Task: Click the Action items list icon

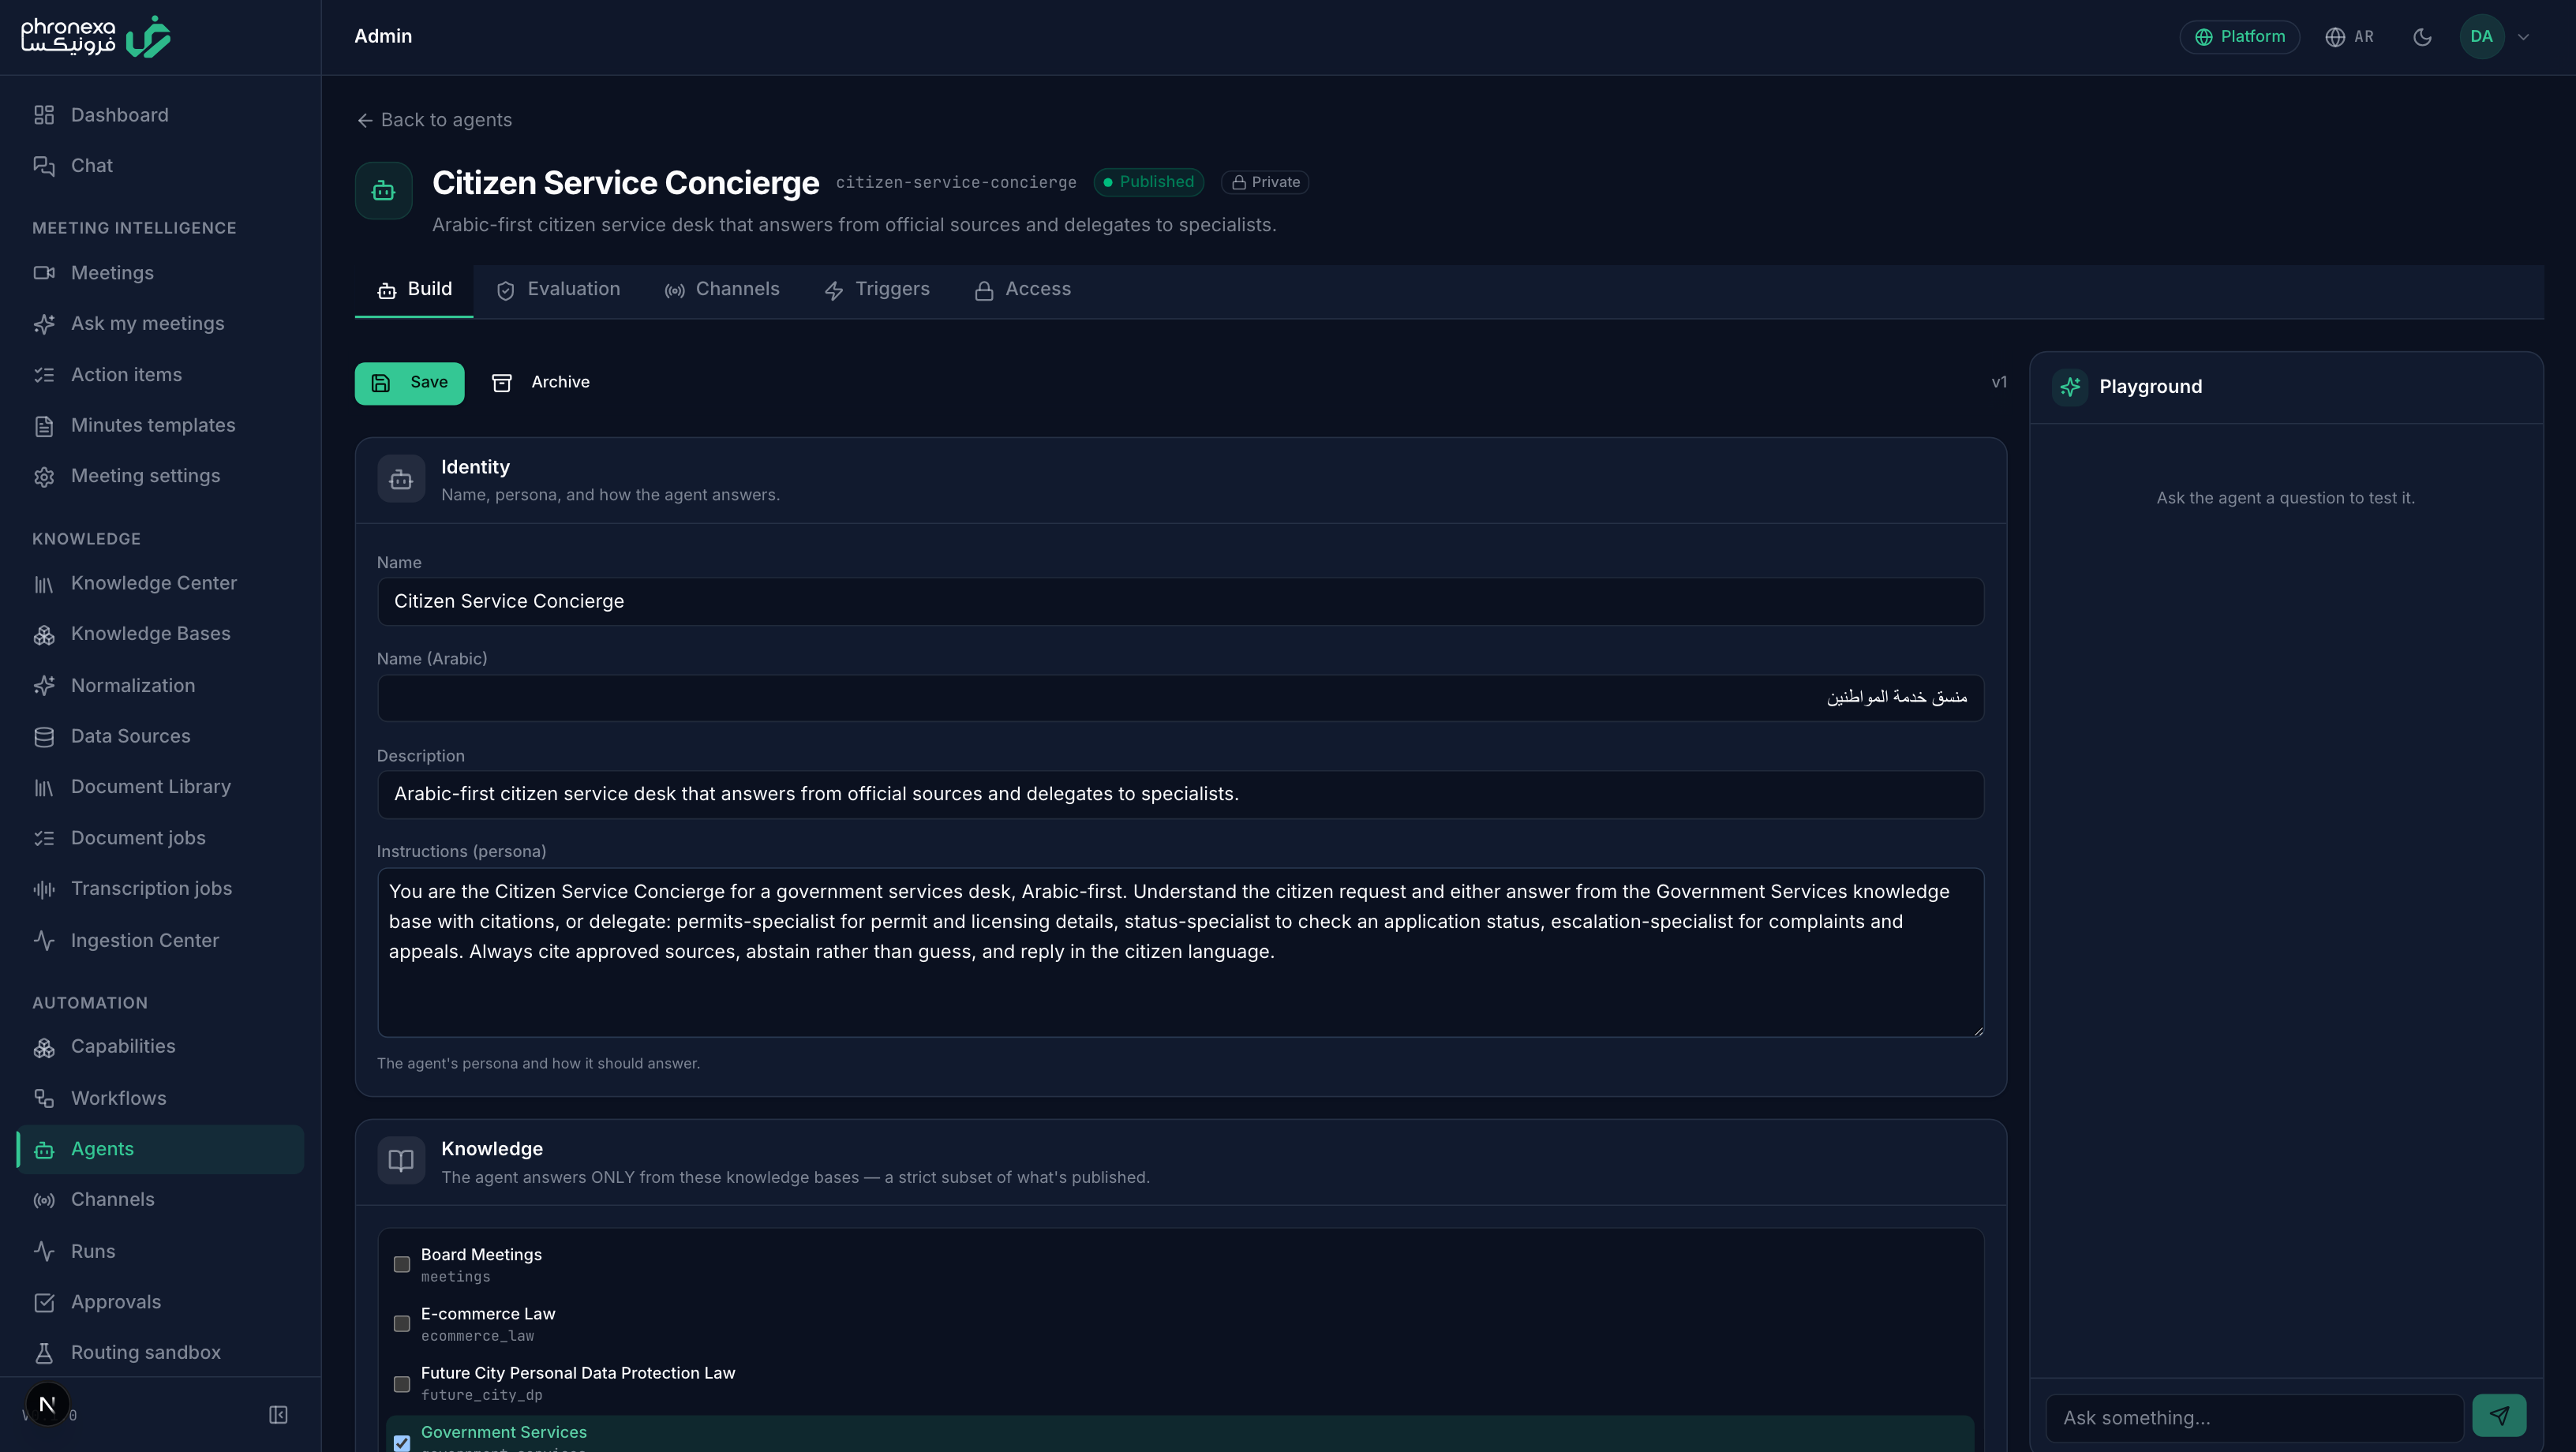Action: pos(44,375)
